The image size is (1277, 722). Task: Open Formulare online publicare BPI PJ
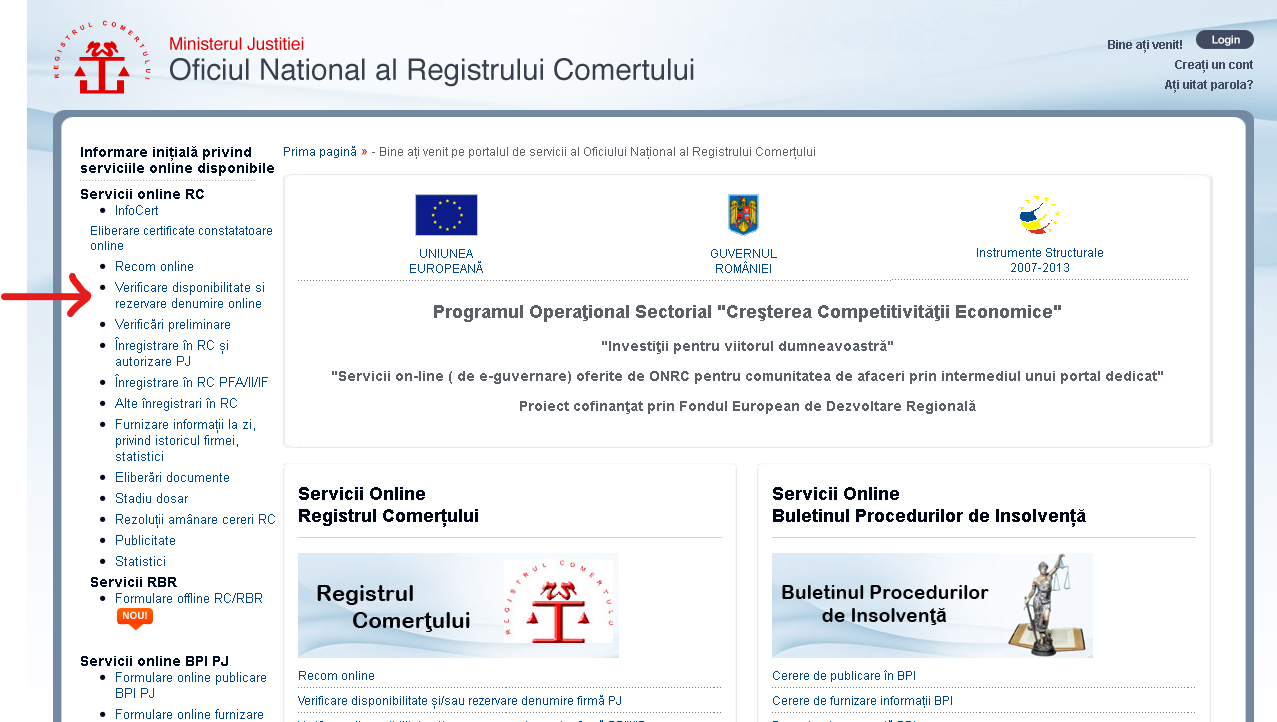pos(191,685)
